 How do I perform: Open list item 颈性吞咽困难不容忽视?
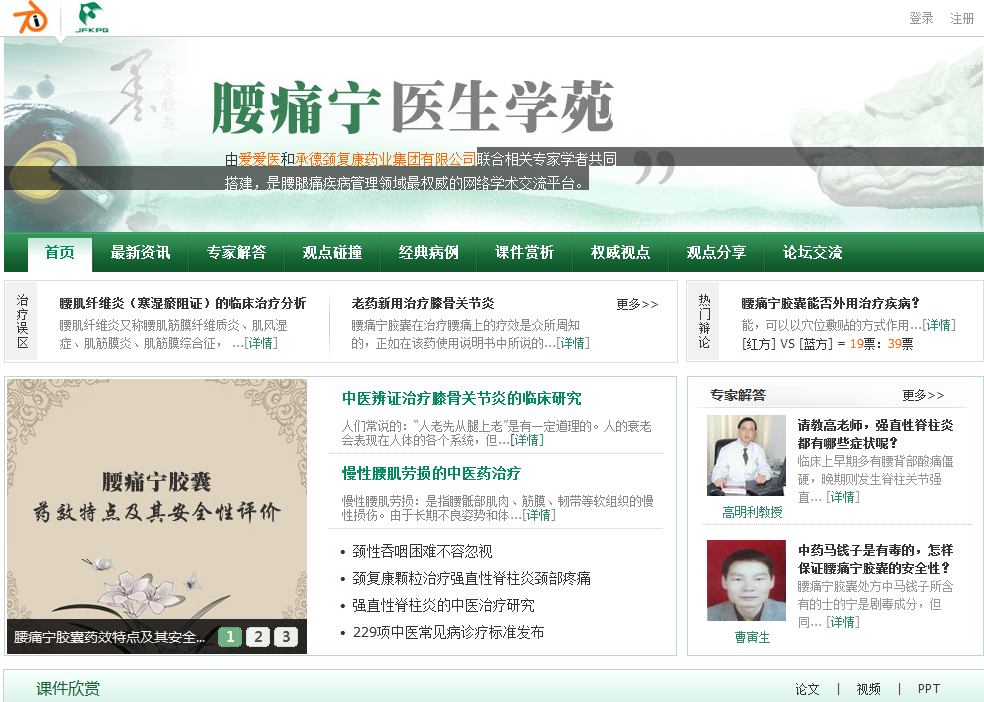[x=422, y=551]
